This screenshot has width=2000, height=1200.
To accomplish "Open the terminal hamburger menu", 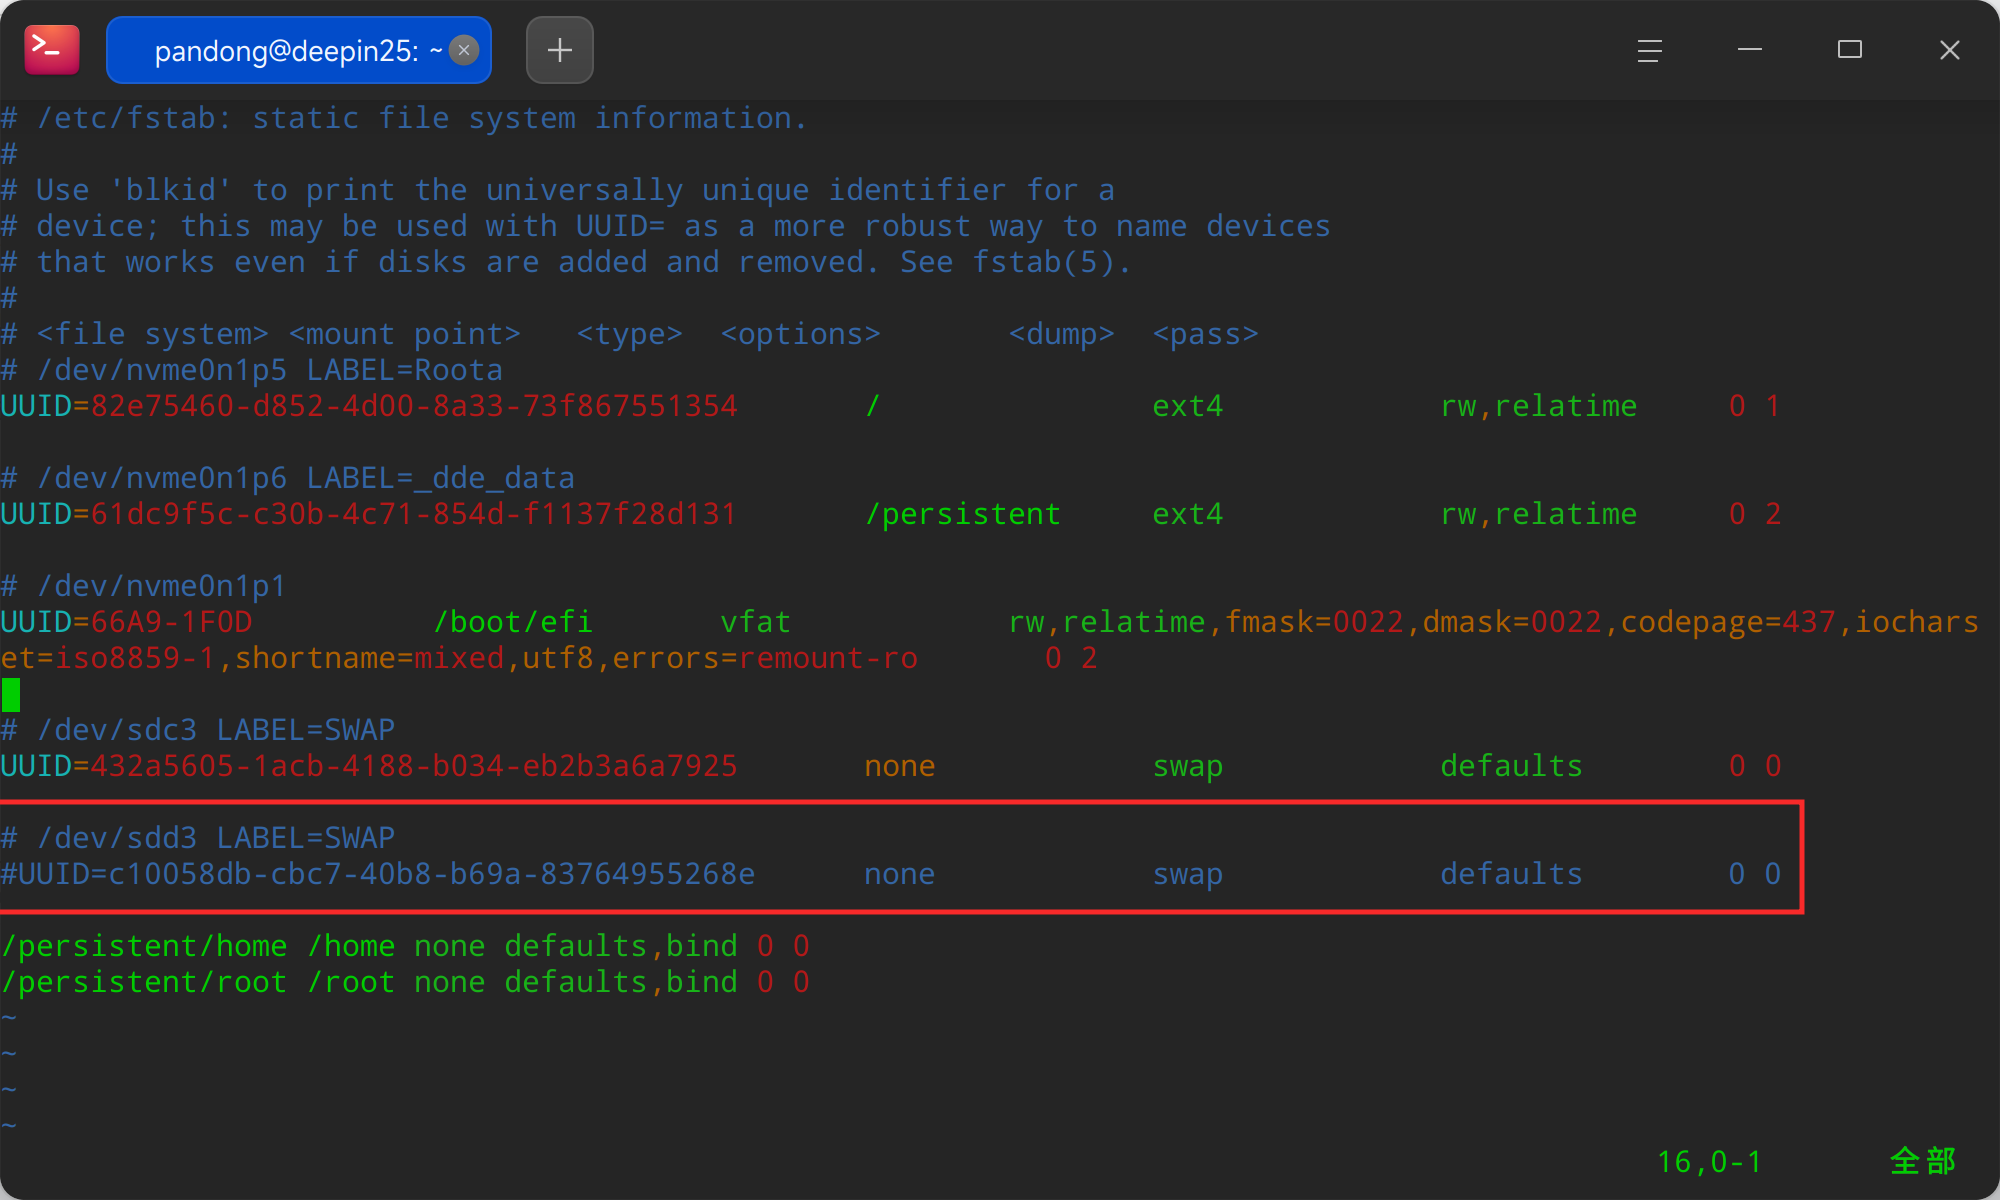I will click(1650, 50).
